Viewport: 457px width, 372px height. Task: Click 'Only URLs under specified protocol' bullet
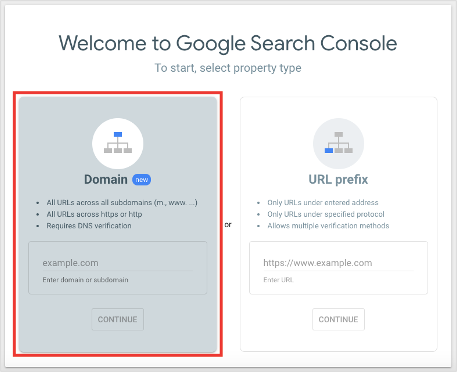pyautogui.click(x=326, y=214)
